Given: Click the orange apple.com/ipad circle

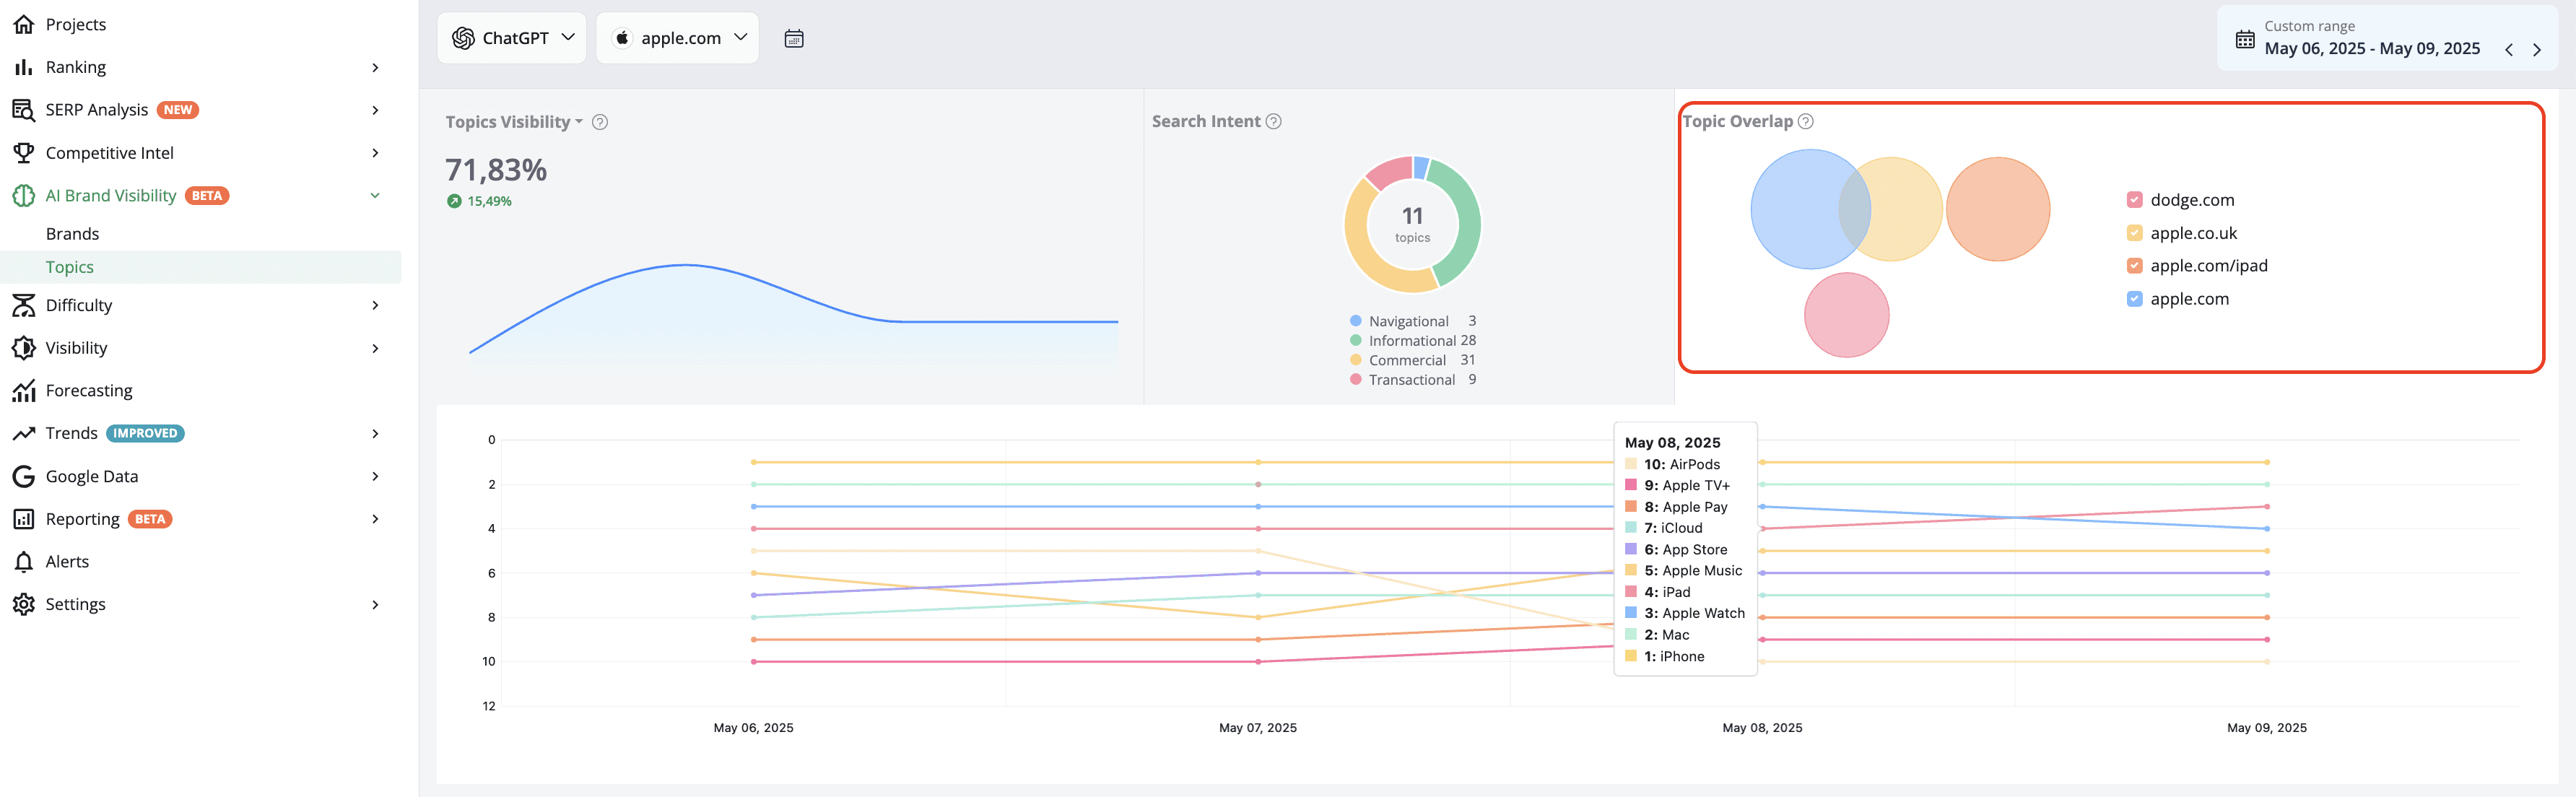Looking at the screenshot, I should (1998, 209).
